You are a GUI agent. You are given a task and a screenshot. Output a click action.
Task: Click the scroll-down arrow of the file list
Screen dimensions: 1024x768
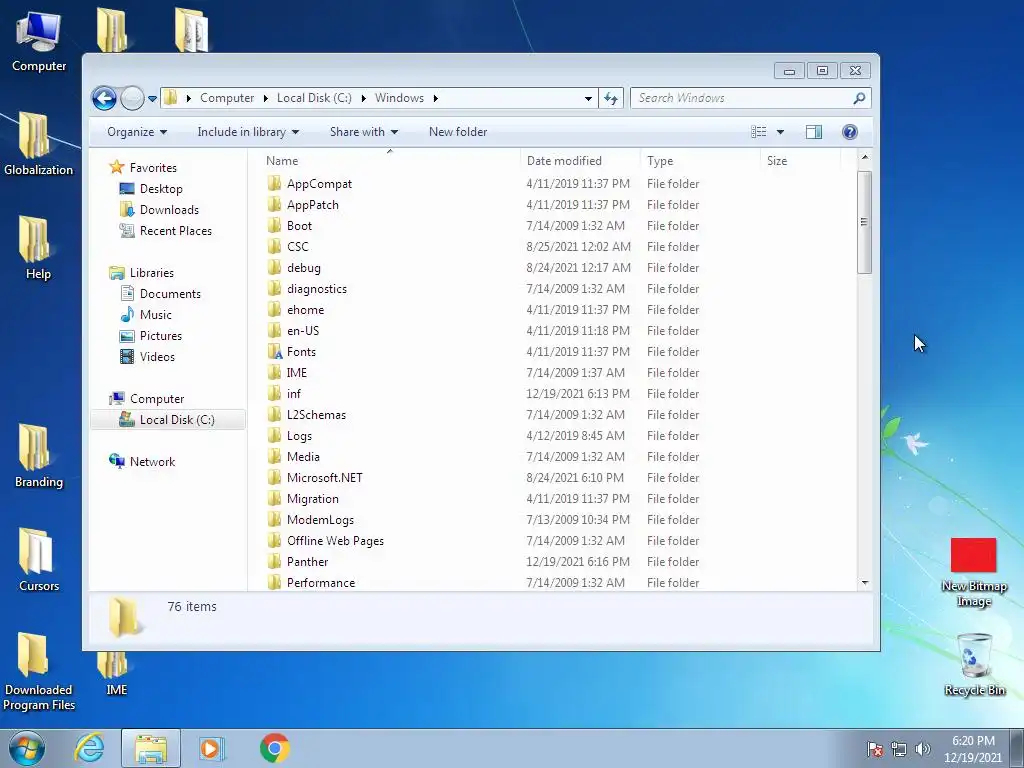click(x=865, y=583)
